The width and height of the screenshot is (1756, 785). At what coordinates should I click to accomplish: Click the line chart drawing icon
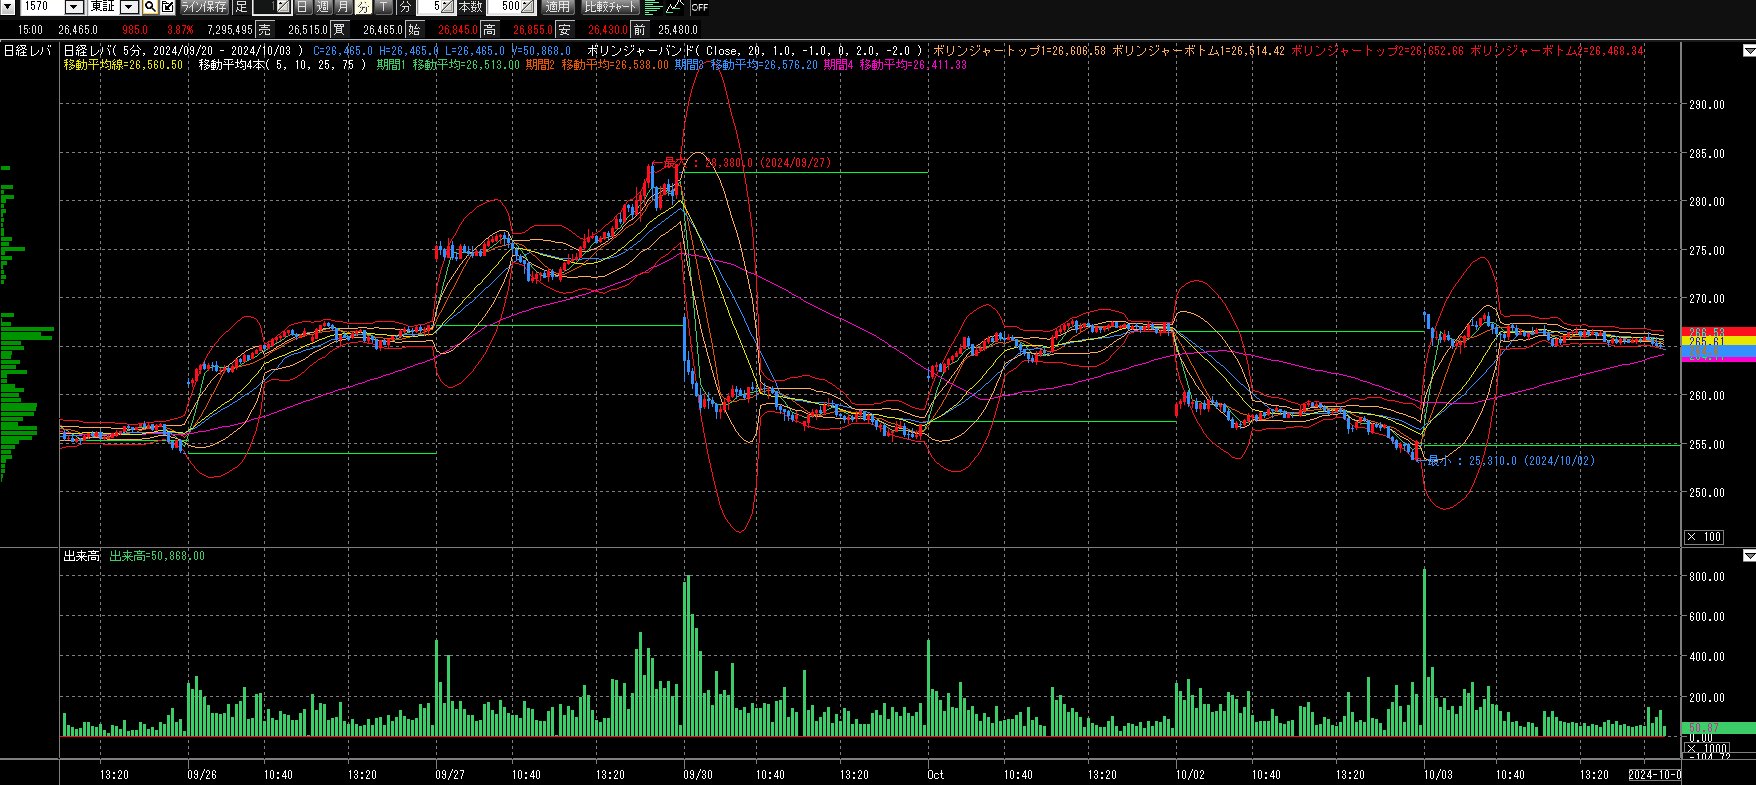coord(675,7)
